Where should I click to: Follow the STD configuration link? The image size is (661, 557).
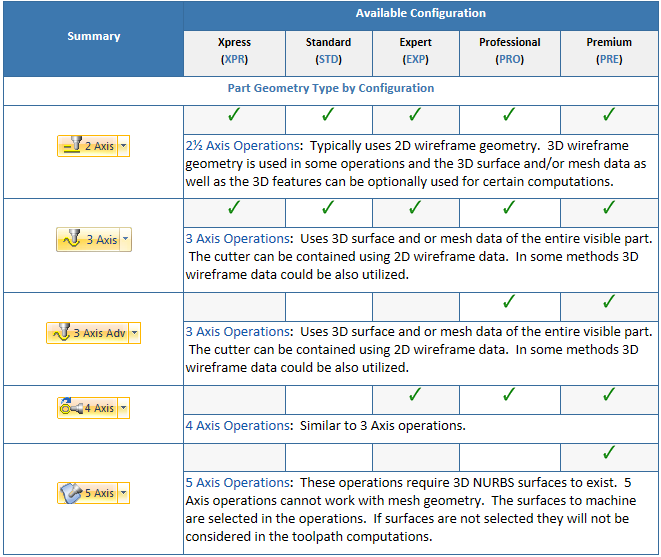[x=328, y=60]
